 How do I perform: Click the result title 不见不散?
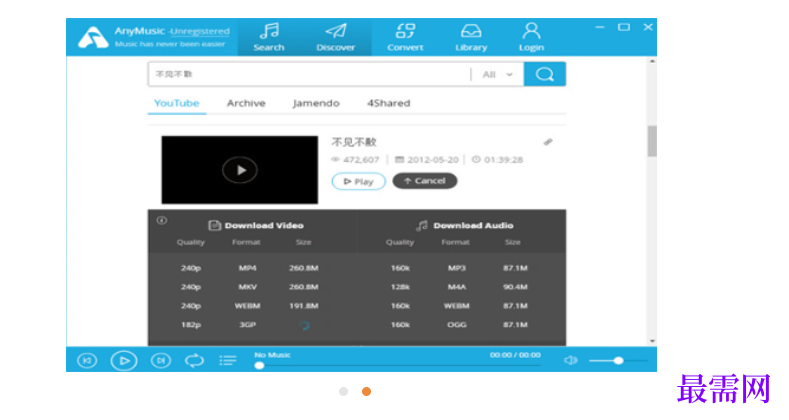point(354,142)
